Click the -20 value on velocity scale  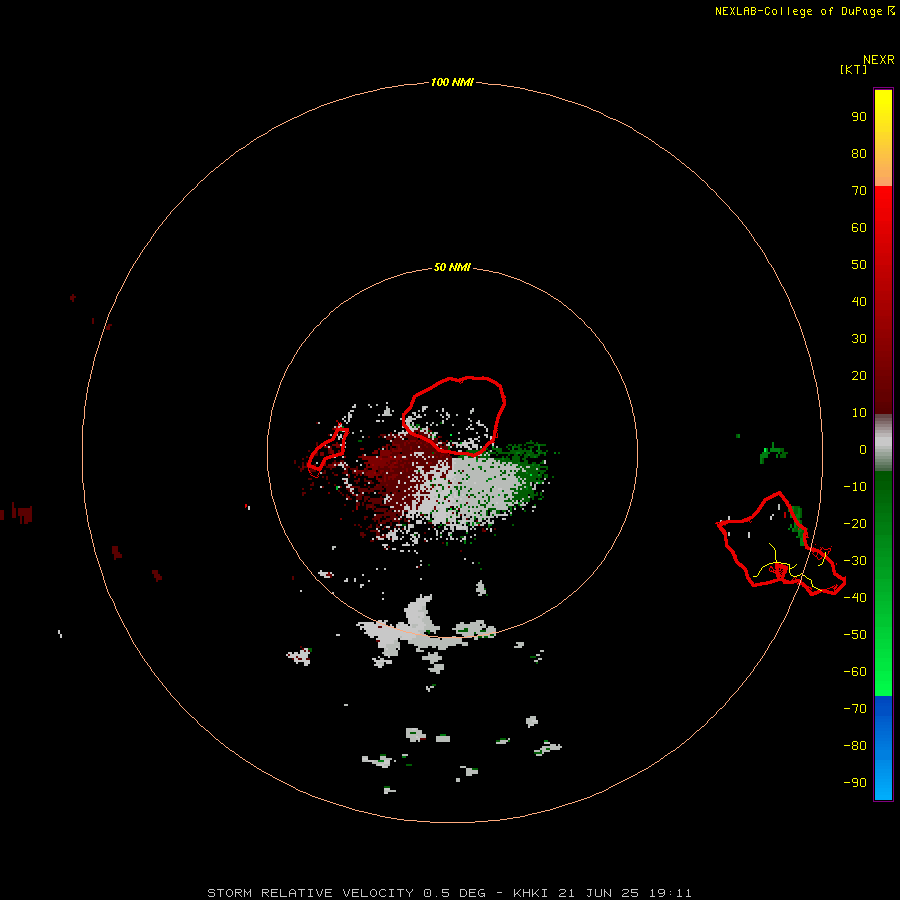855,523
